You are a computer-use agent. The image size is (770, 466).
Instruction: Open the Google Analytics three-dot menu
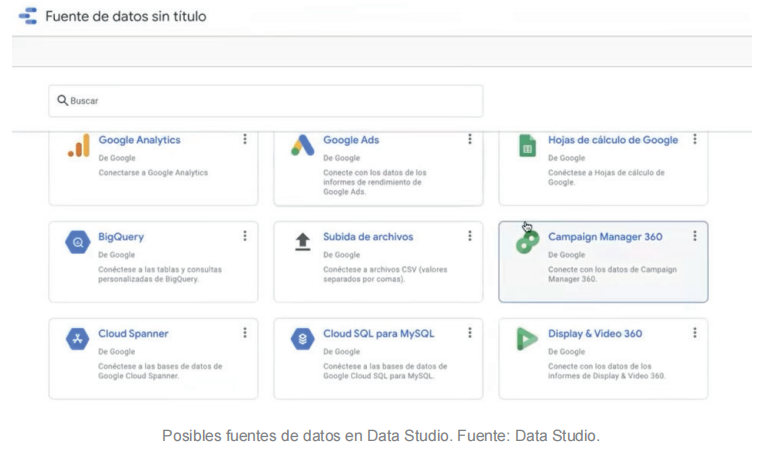pos(245,139)
